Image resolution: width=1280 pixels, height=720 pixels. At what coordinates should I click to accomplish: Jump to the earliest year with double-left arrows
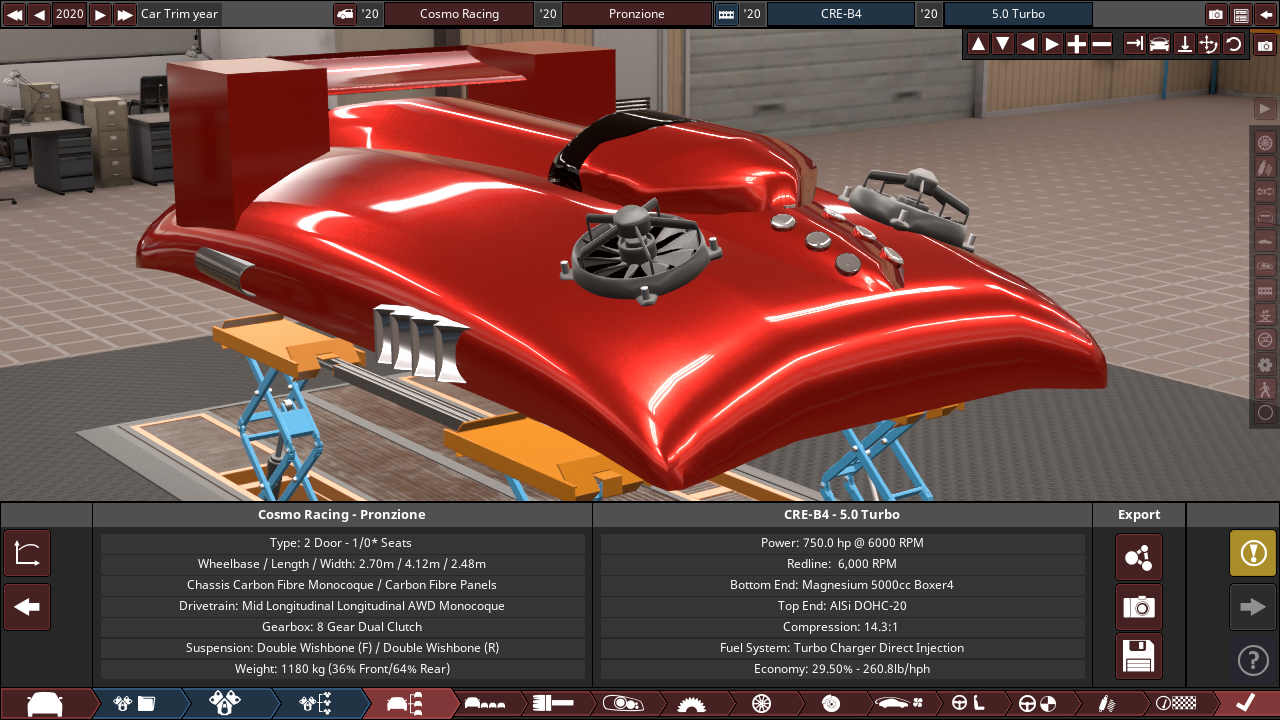coord(15,14)
